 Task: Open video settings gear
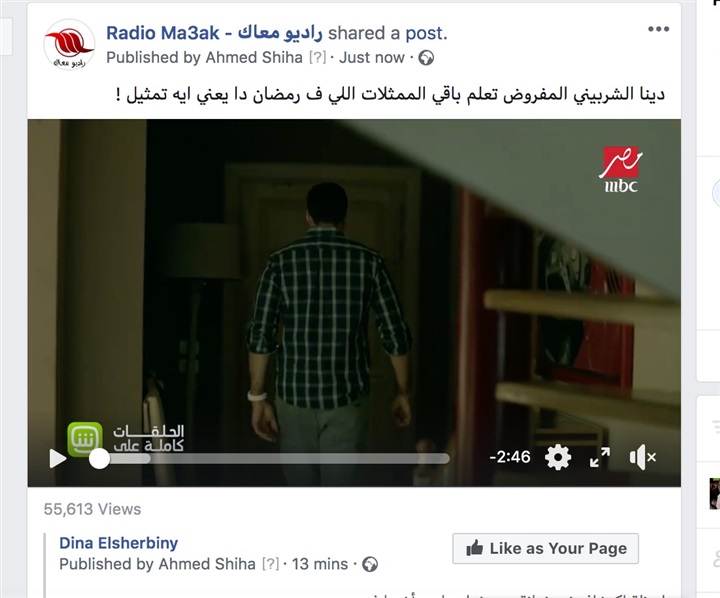(x=558, y=457)
